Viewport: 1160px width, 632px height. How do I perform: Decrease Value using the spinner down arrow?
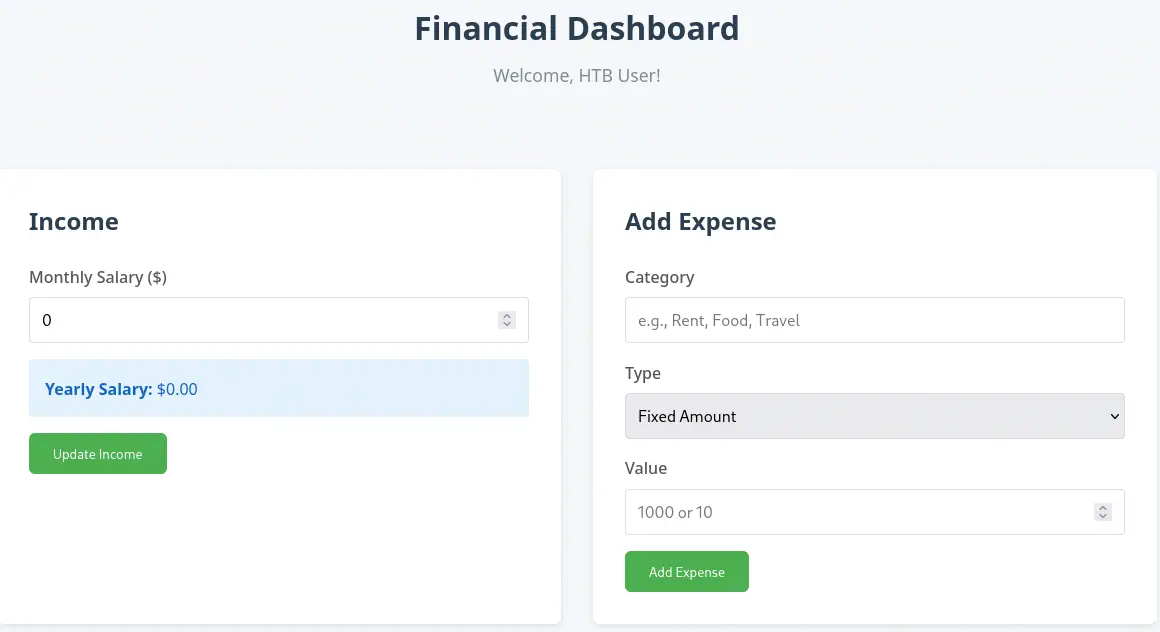click(x=1103, y=516)
